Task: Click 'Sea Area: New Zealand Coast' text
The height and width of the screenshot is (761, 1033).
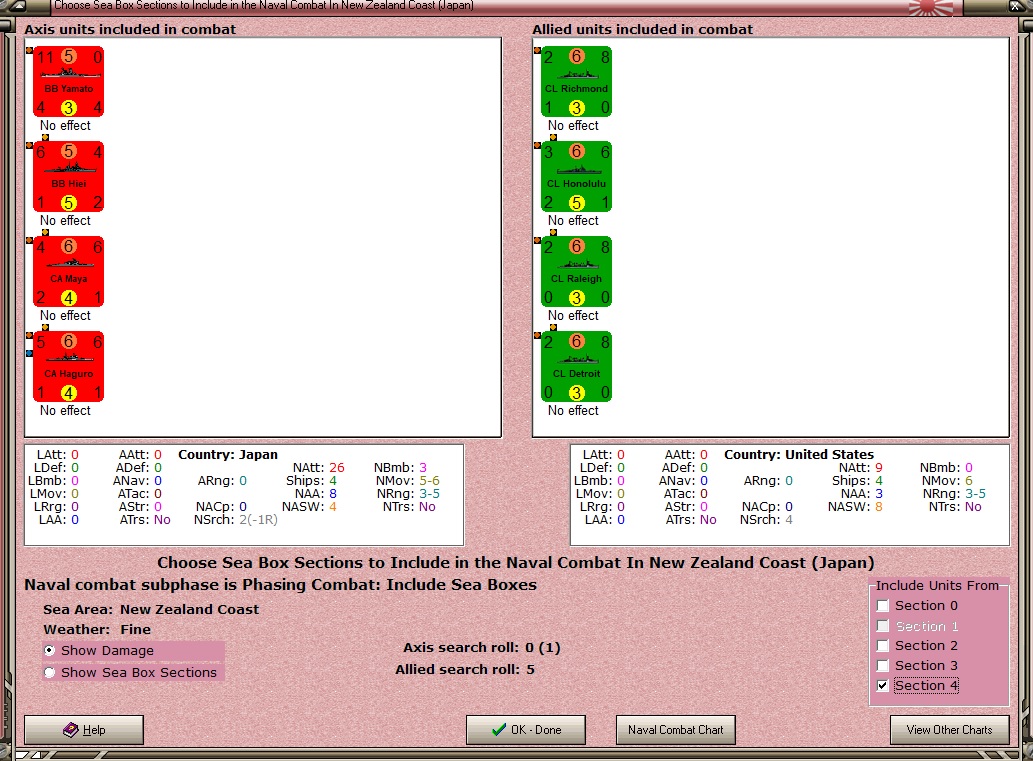Action: pyautogui.click(x=152, y=609)
